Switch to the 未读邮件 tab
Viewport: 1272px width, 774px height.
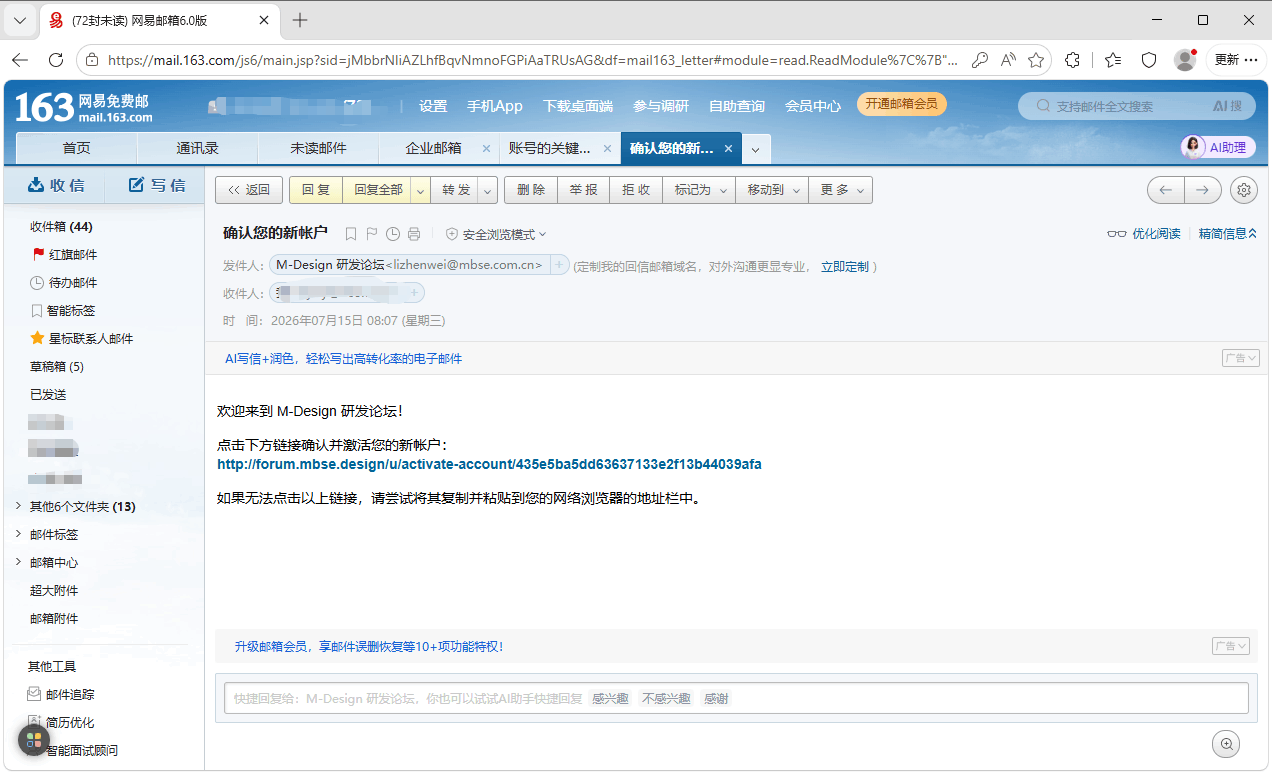pyautogui.click(x=318, y=148)
